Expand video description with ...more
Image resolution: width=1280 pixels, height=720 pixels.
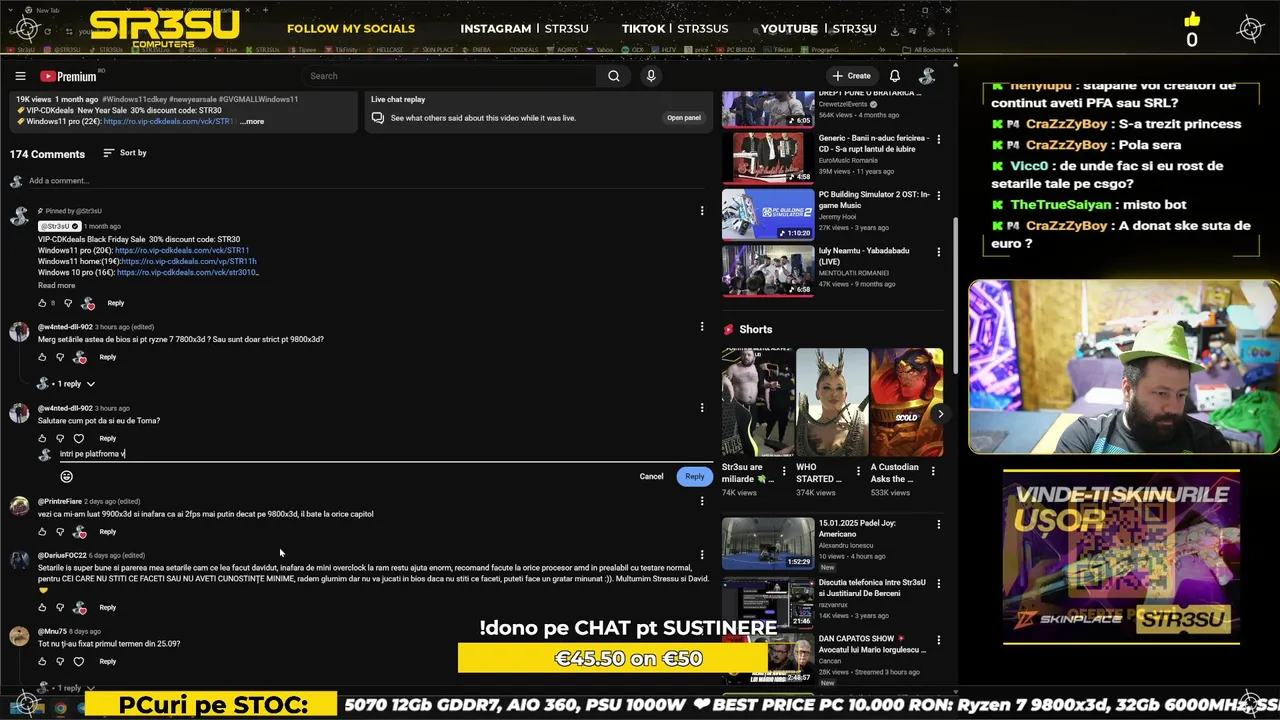[252, 121]
